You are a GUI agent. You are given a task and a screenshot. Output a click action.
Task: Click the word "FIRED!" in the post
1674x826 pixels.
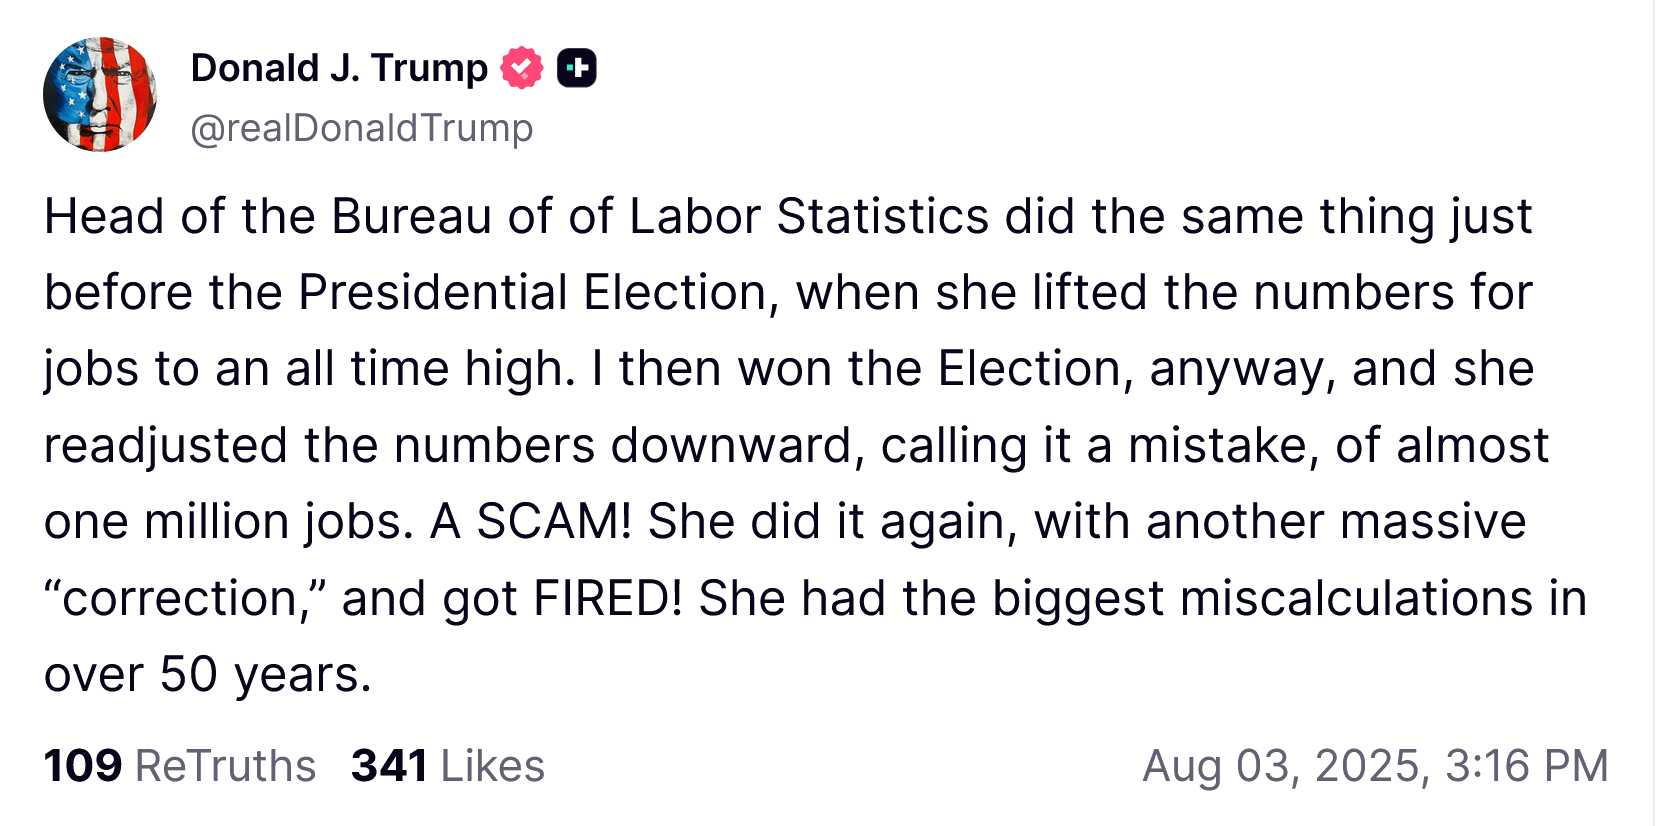click(608, 598)
